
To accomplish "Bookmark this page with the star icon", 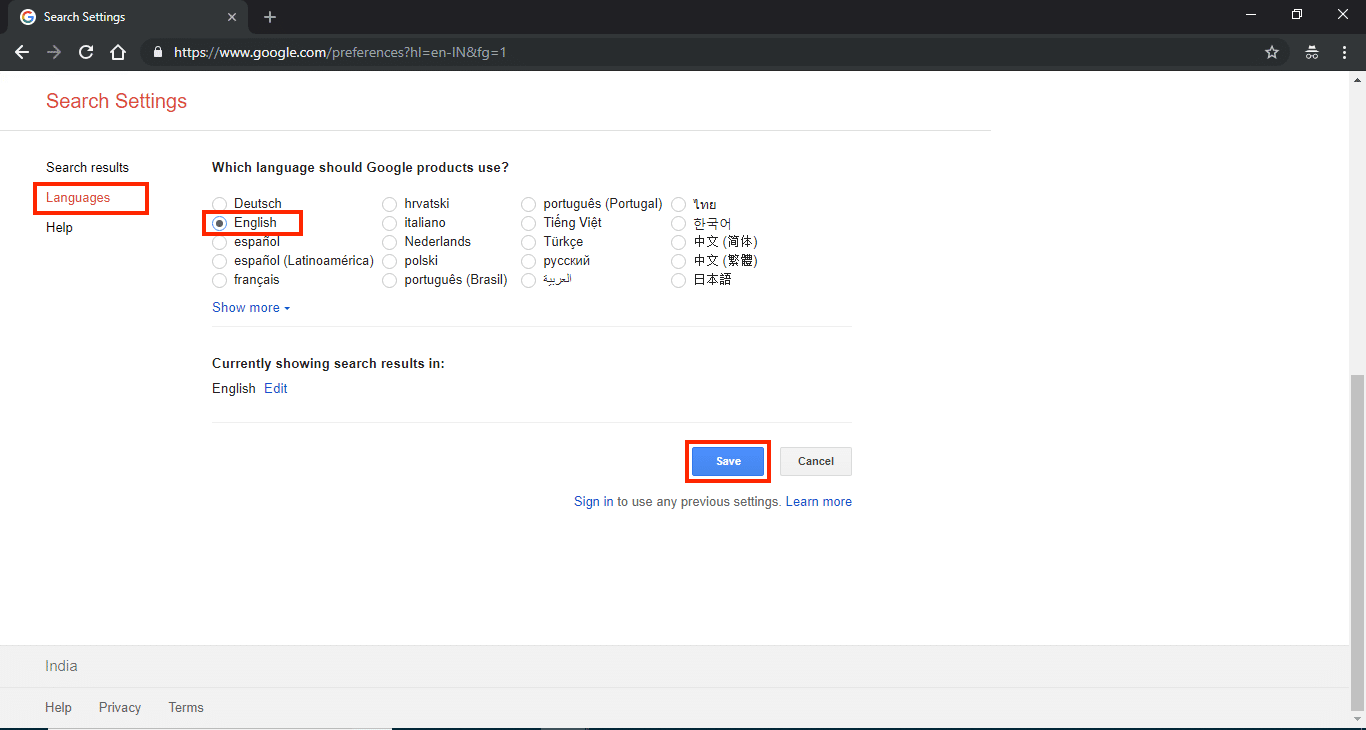I will pos(1272,52).
